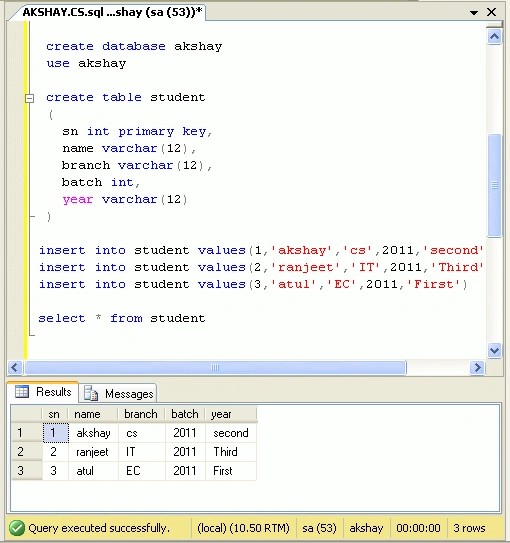Select the batch column header
Image resolution: width=510 pixels, height=543 pixels.
[185, 414]
